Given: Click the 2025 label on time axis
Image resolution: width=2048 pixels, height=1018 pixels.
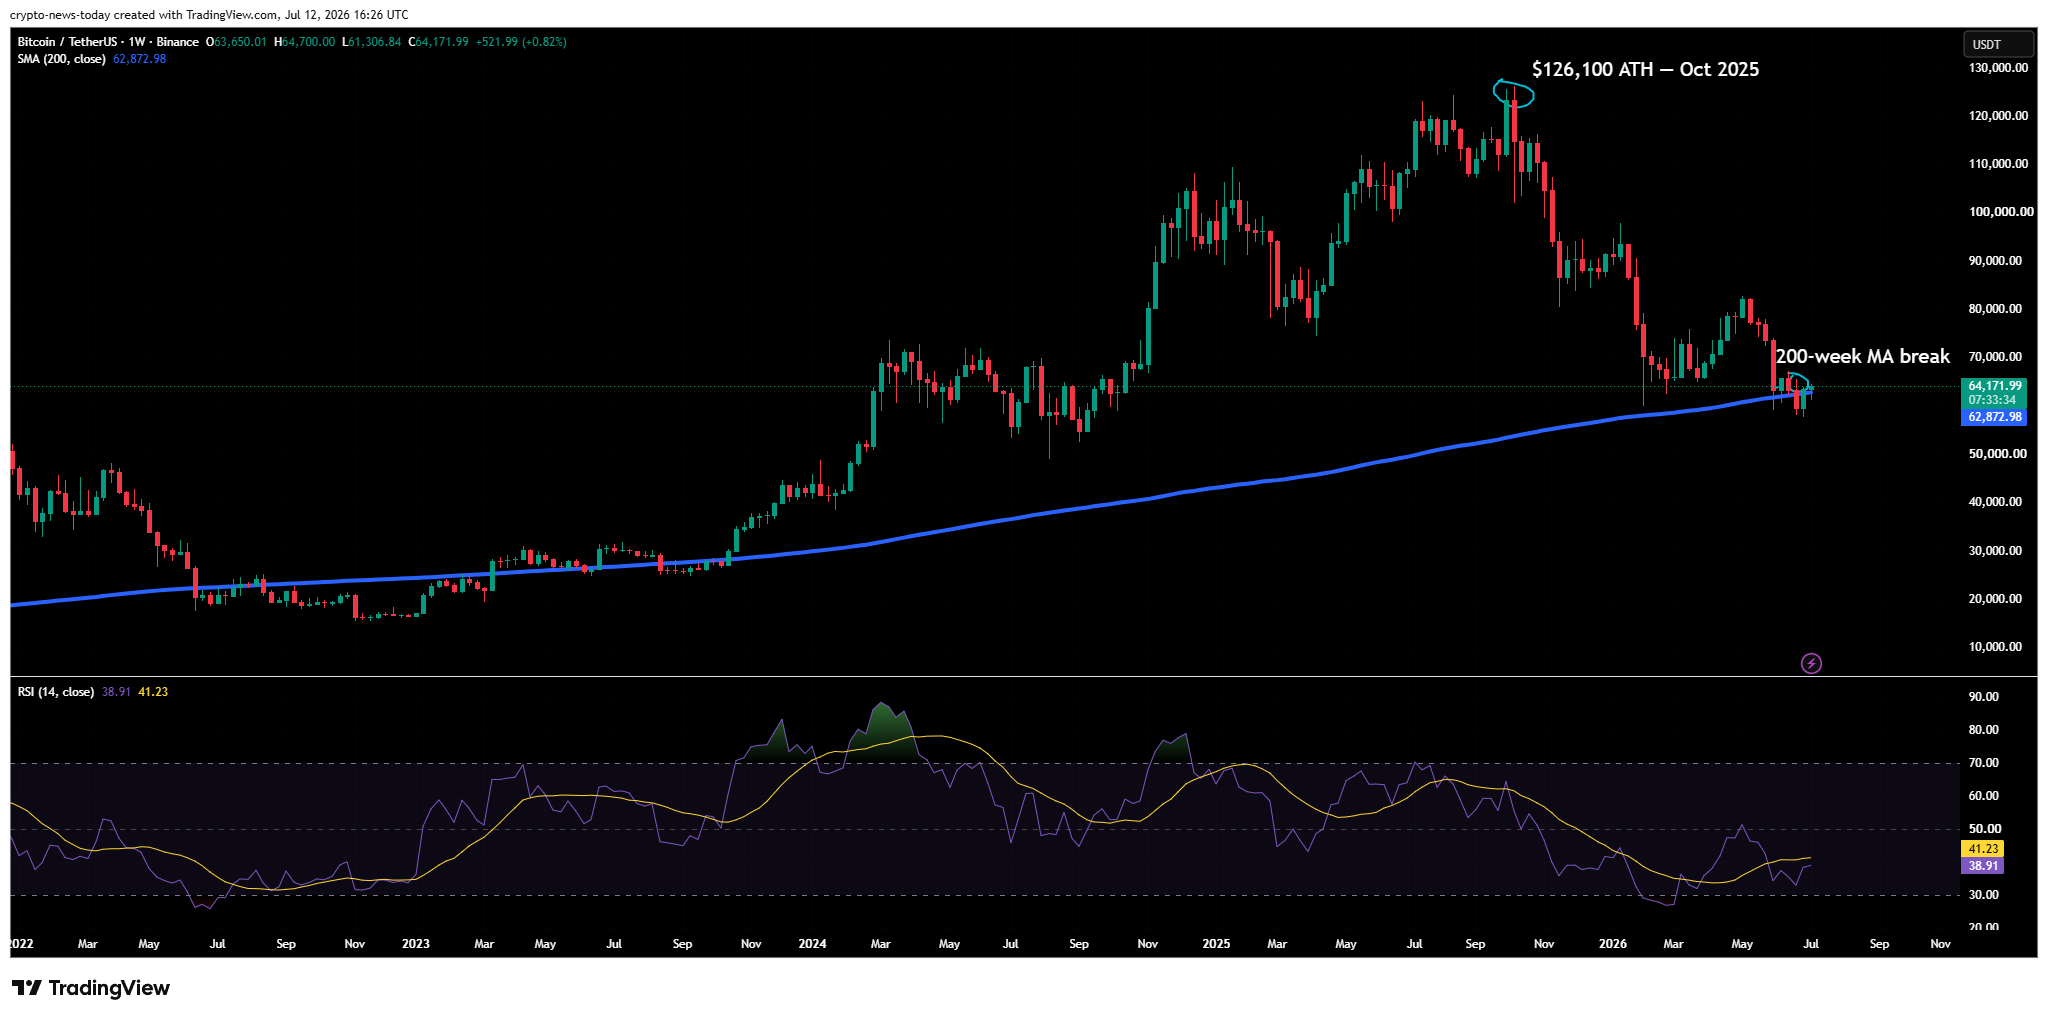Looking at the screenshot, I should pos(1216,944).
